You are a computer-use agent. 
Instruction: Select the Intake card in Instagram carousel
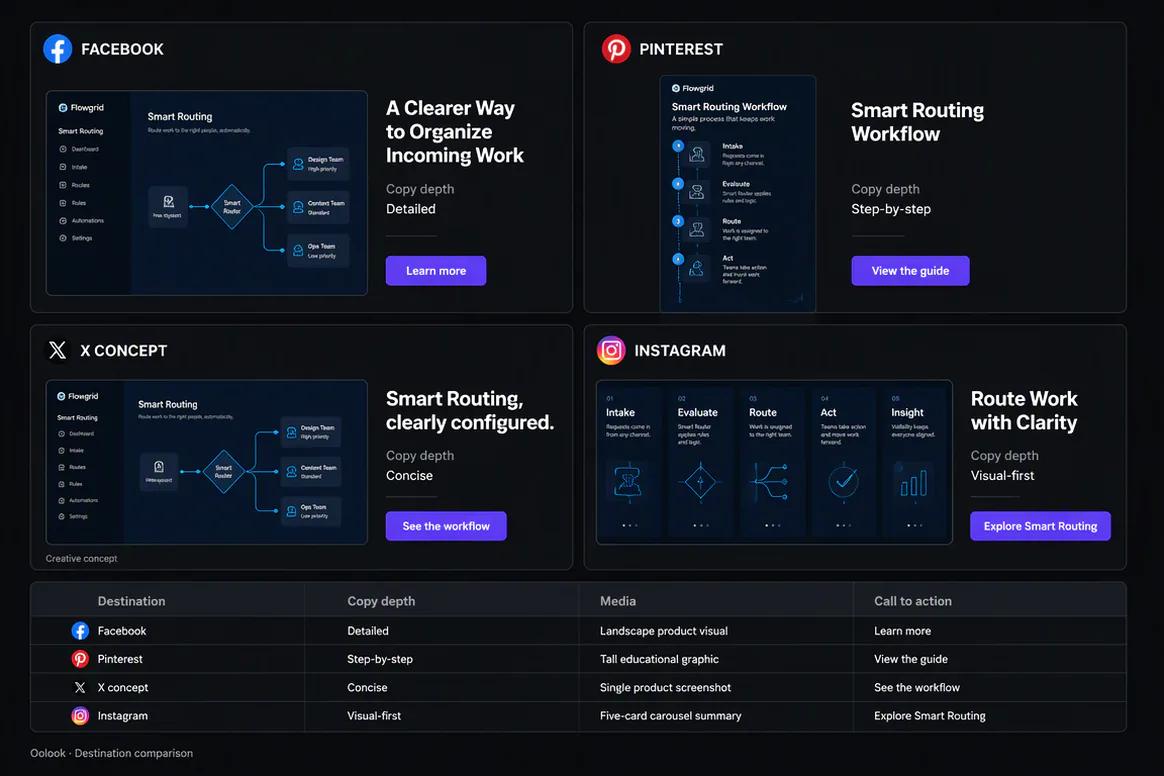coord(629,462)
